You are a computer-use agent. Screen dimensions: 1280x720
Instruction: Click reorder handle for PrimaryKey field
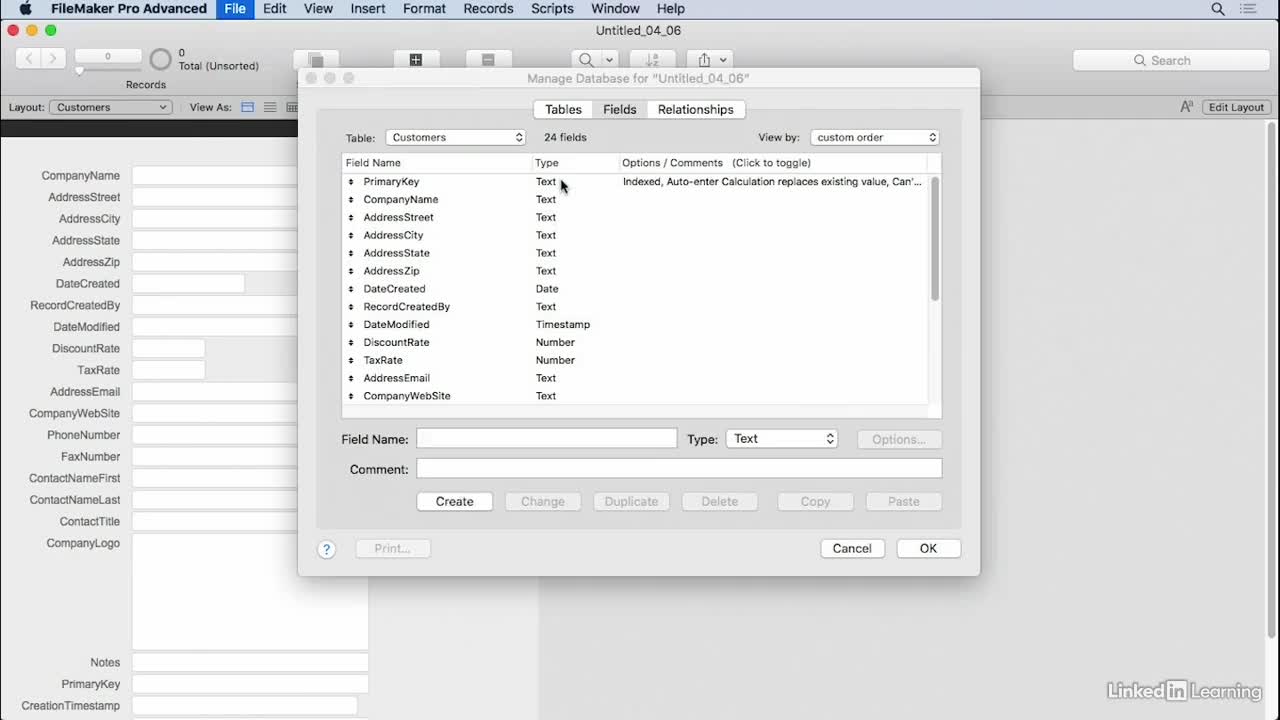[351, 182]
